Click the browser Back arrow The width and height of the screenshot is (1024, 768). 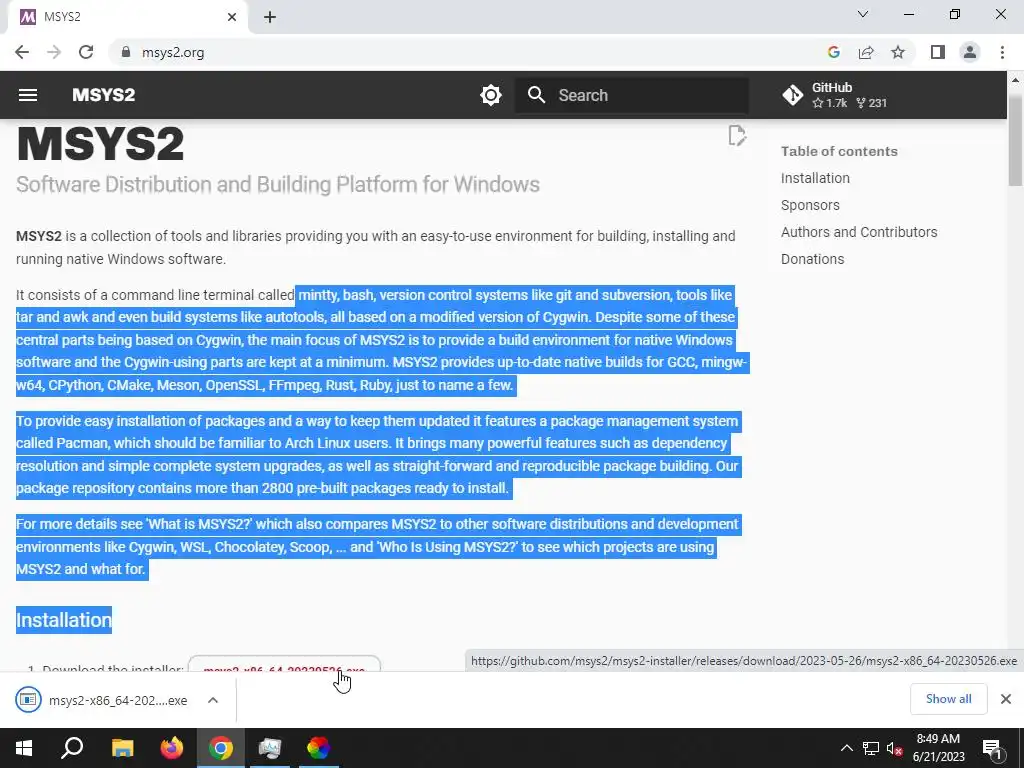click(22, 52)
